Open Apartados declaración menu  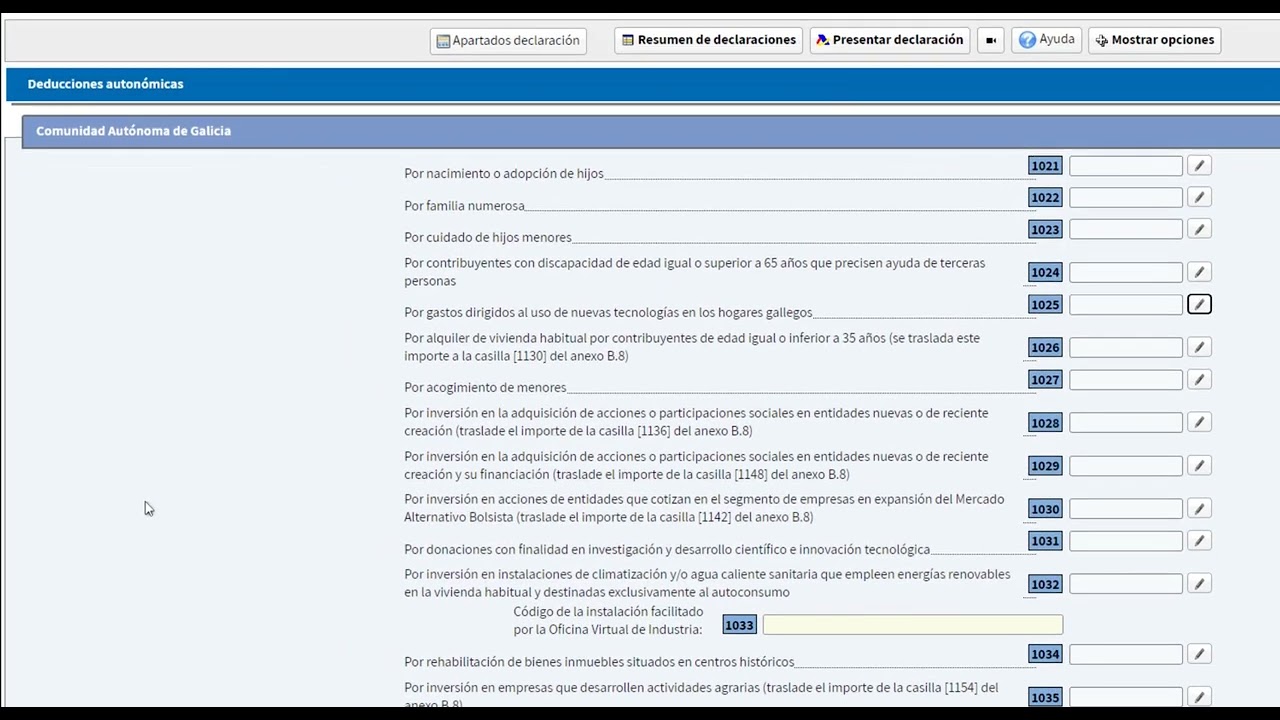tap(508, 41)
